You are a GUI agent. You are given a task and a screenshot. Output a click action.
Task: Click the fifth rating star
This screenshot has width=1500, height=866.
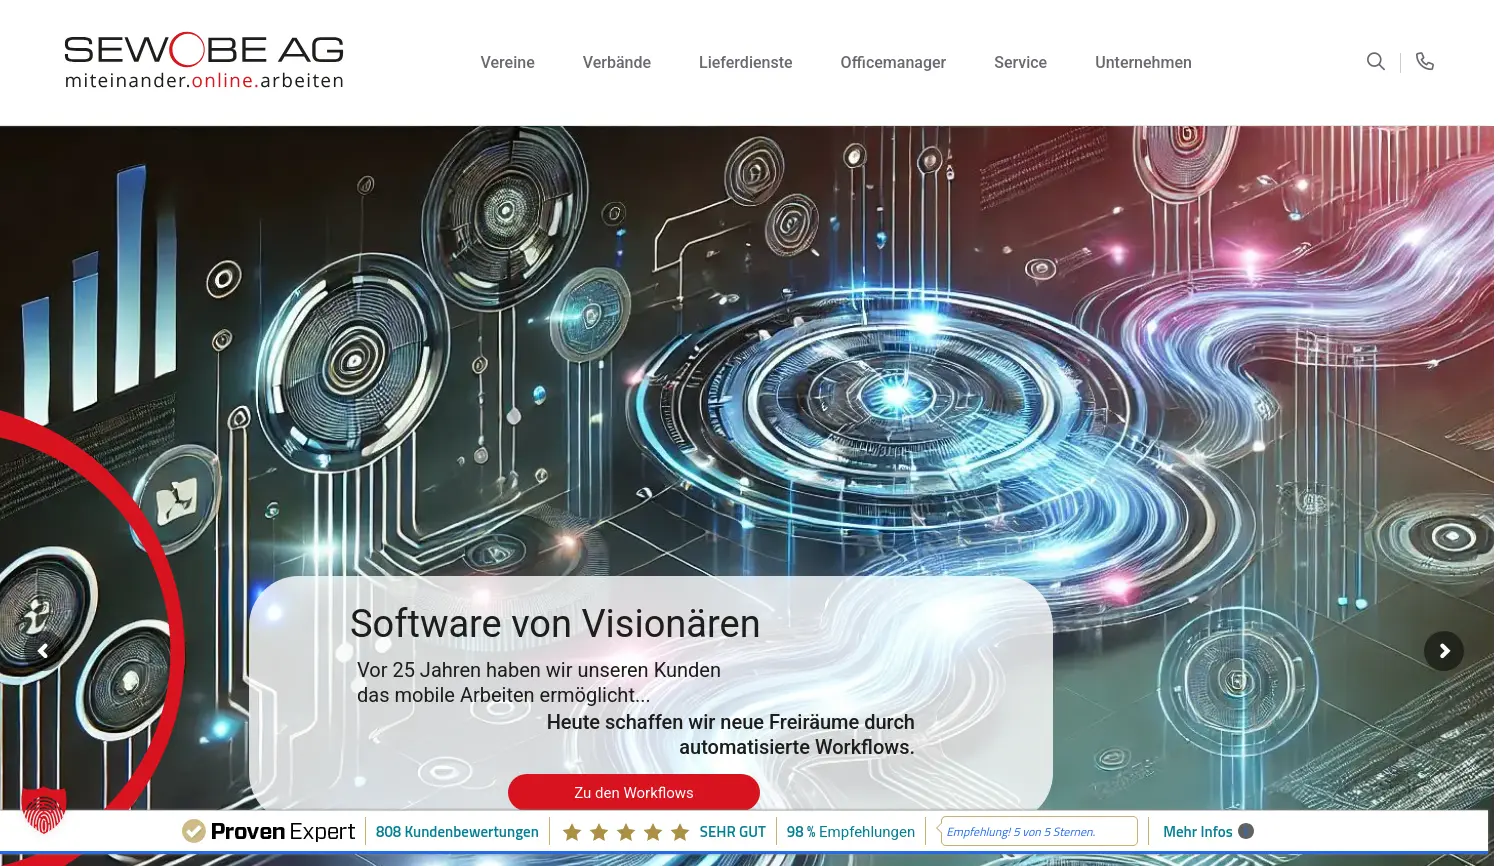pos(679,831)
